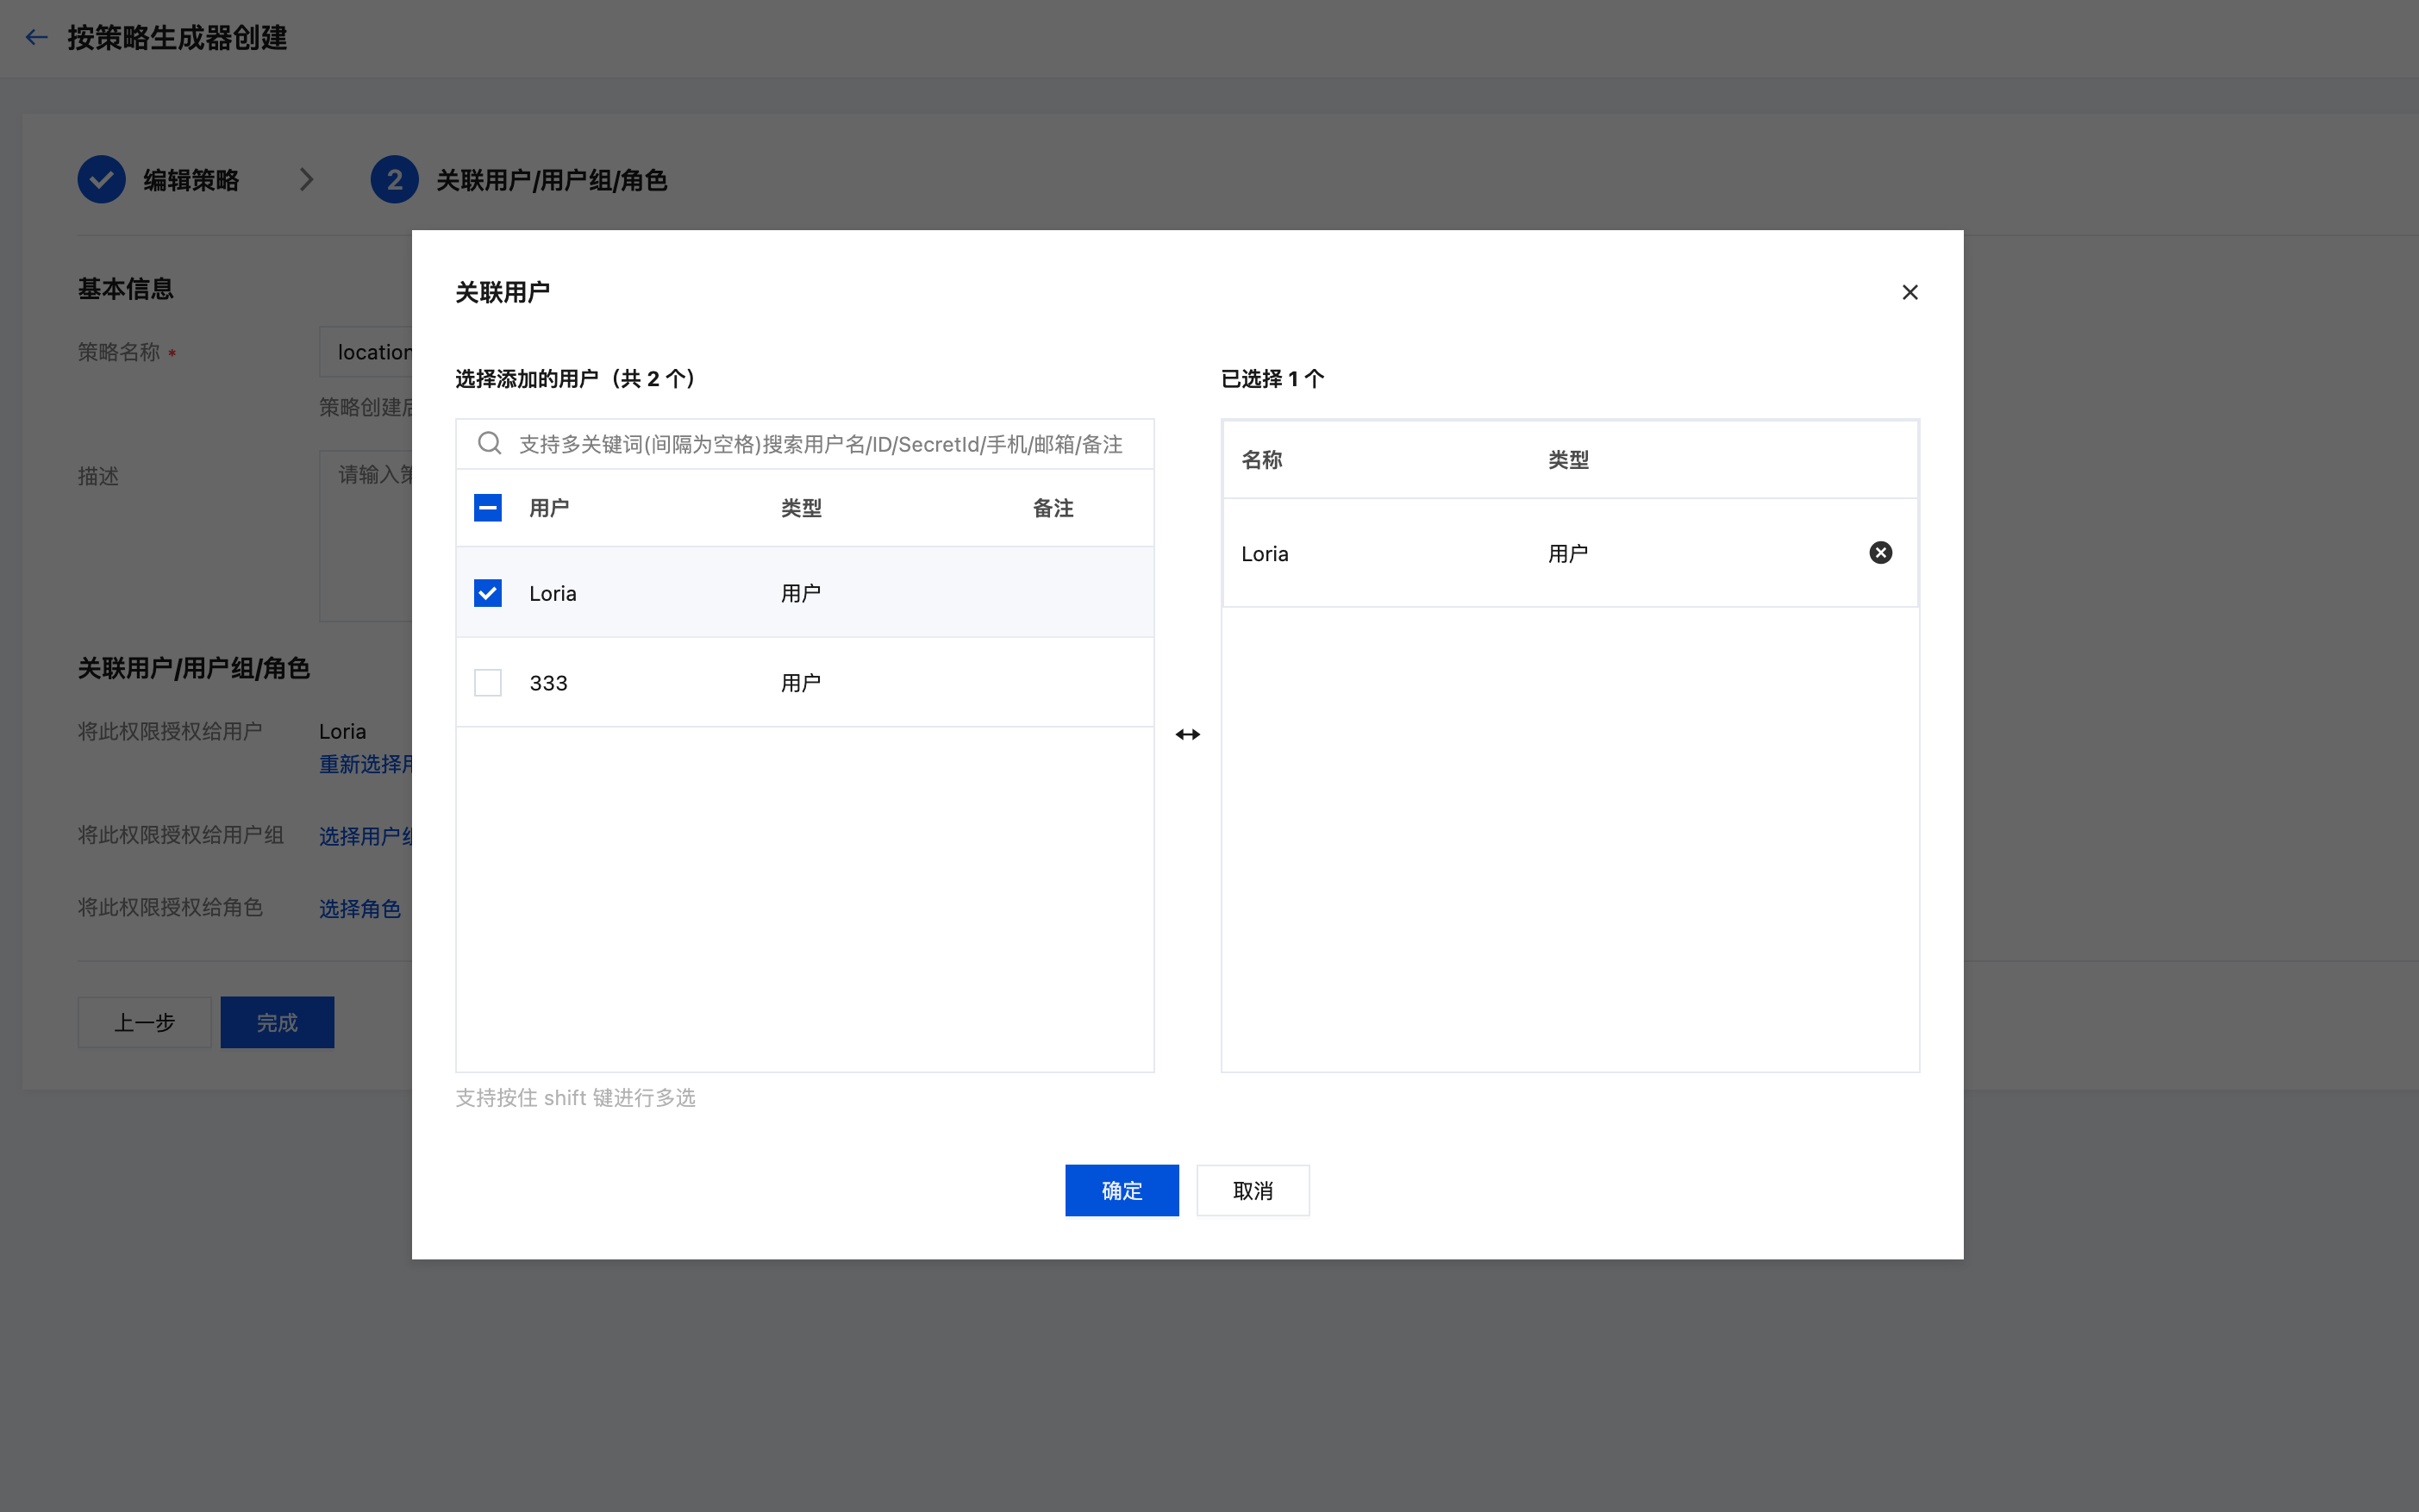Confirm selection with 确定 button

(1121, 1190)
